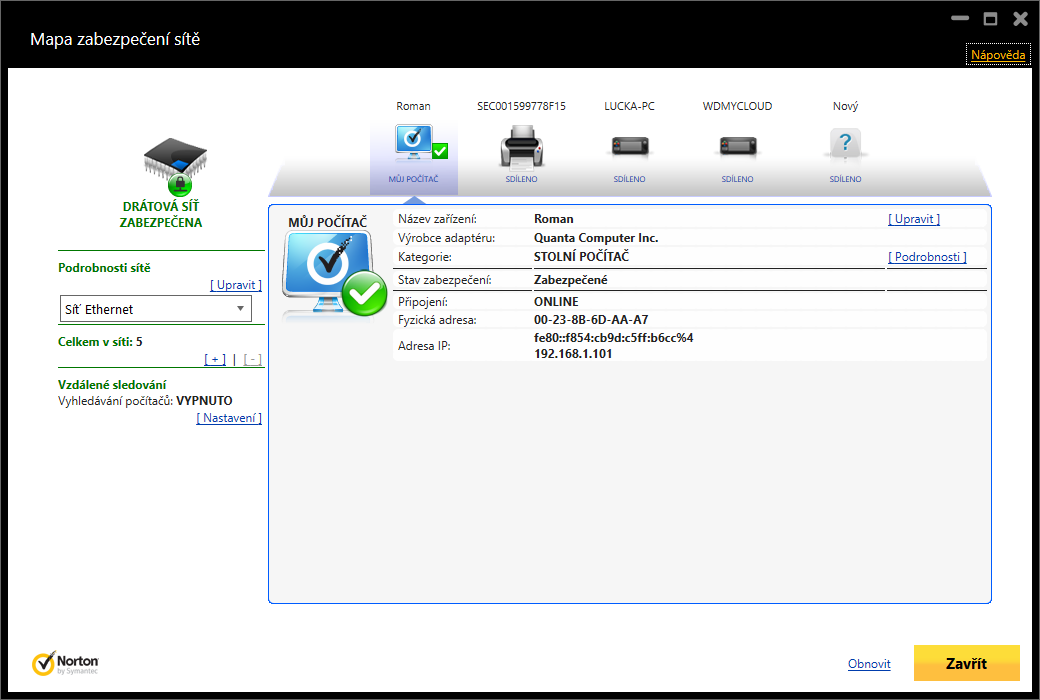The image size is (1040, 700).
Task: Click the Quanta Computer Inc. value
Action: click(x=596, y=238)
